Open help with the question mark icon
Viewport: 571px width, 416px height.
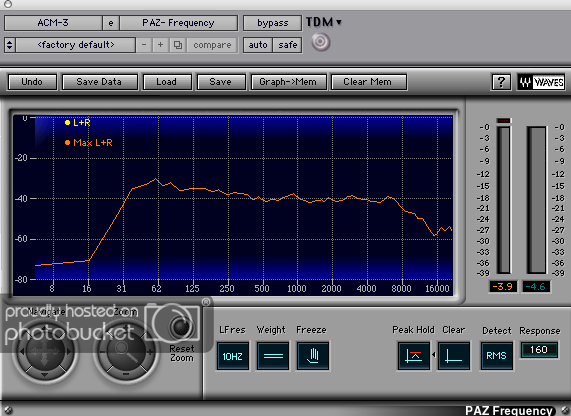tap(501, 82)
